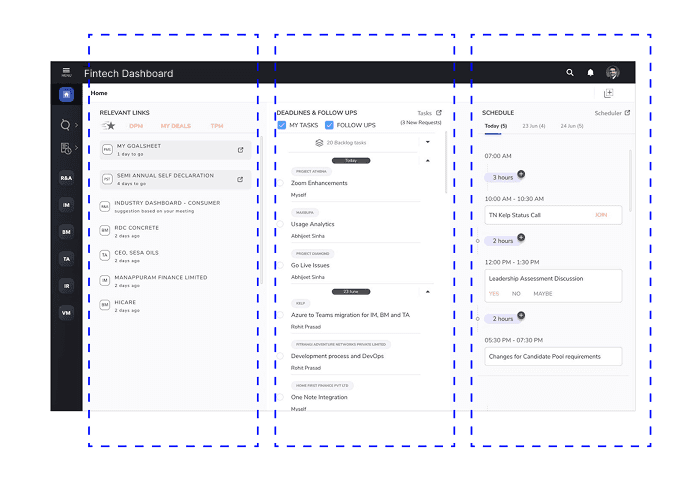This screenshot has width=691, height=479.
Task: Collapse the Today task group
Action: point(427,161)
